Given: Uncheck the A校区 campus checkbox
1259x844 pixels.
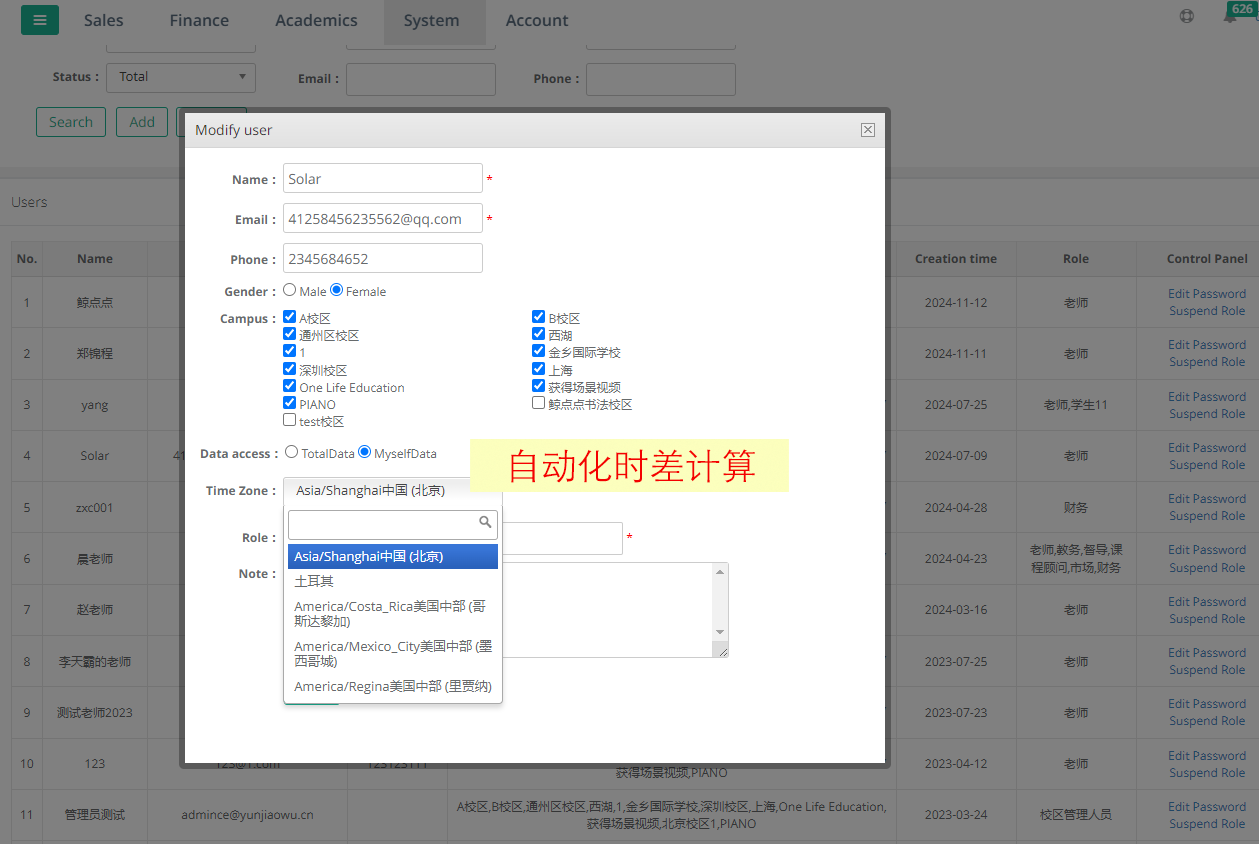Looking at the screenshot, I should pos(290,318).
